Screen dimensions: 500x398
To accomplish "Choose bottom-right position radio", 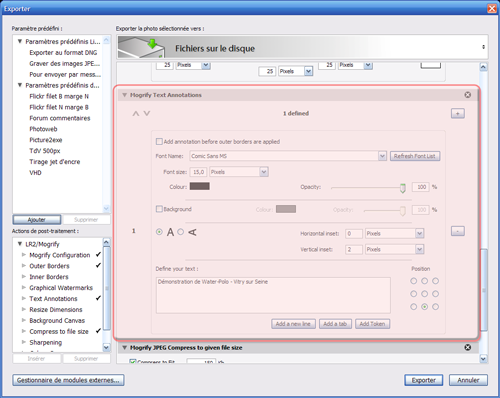I will point(435,307).
